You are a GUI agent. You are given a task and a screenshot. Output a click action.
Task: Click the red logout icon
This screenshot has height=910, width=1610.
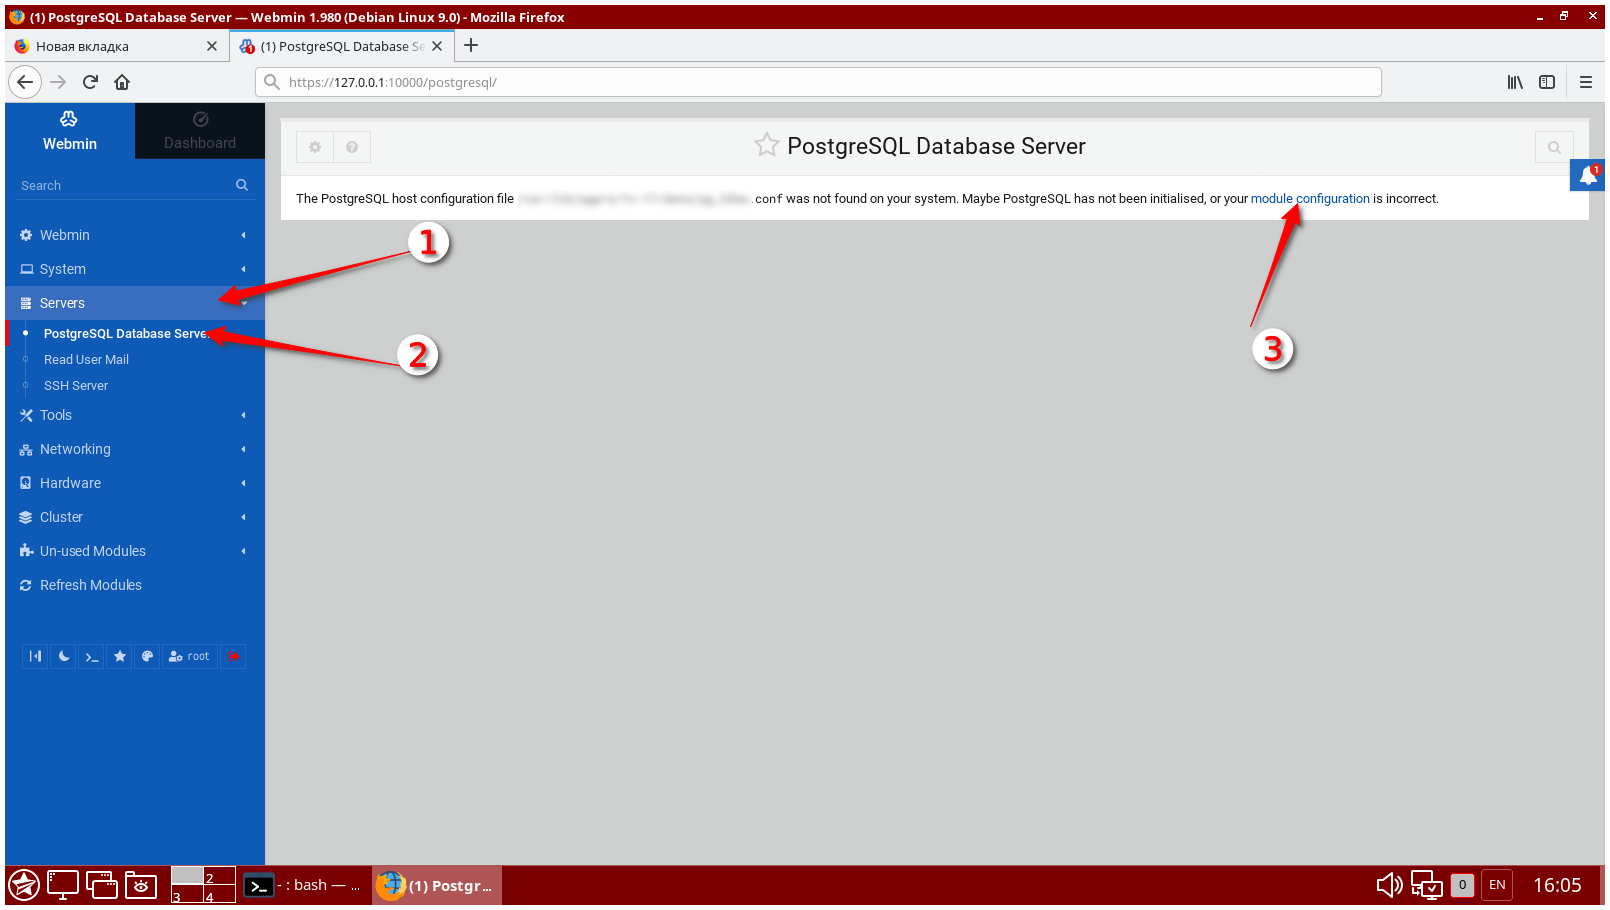pos(233,656)
